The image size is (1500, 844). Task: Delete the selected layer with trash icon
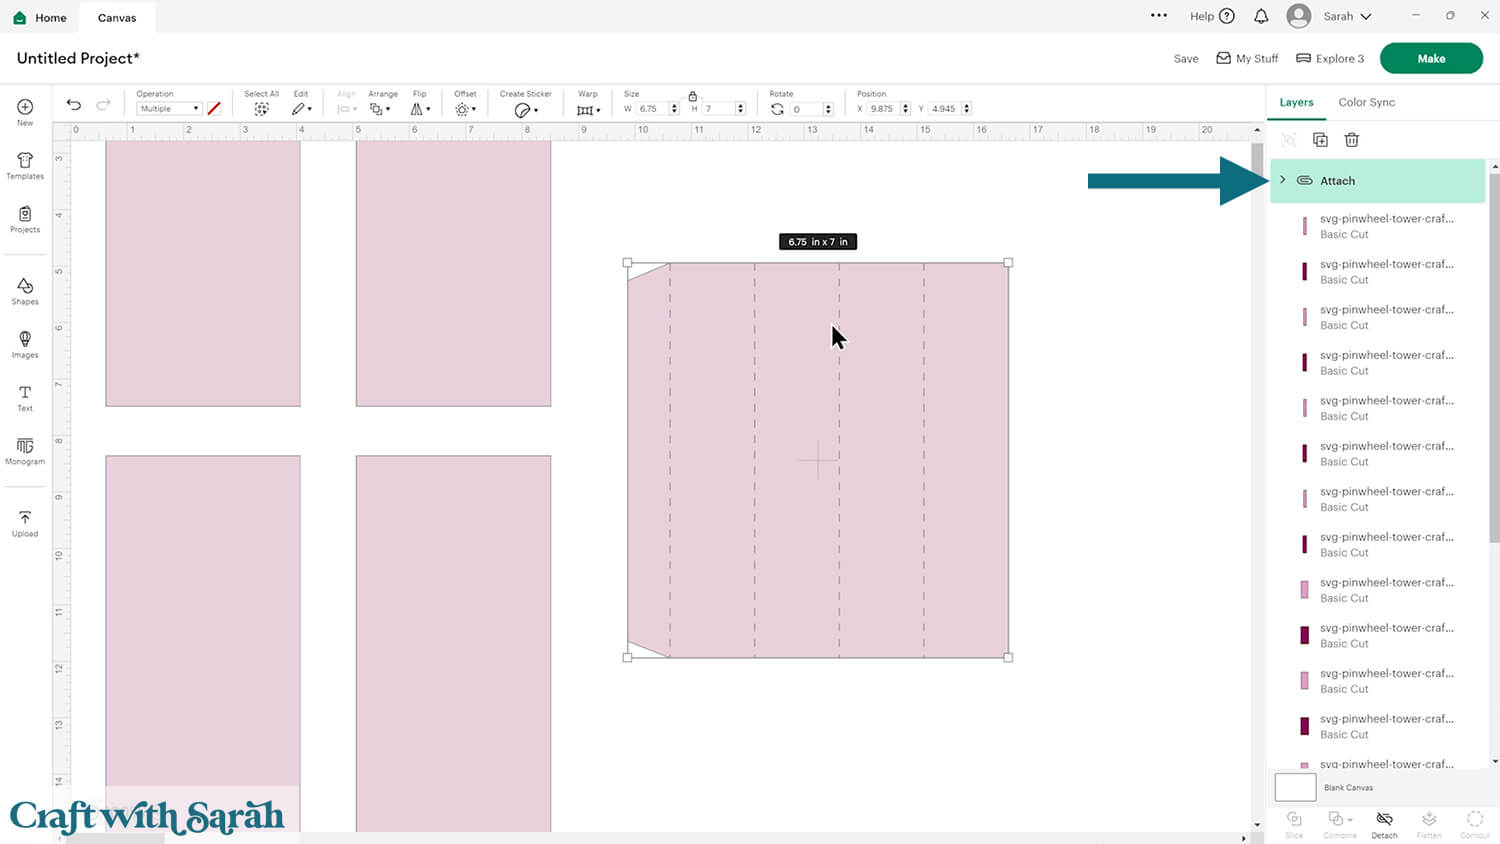point(1351,140)
